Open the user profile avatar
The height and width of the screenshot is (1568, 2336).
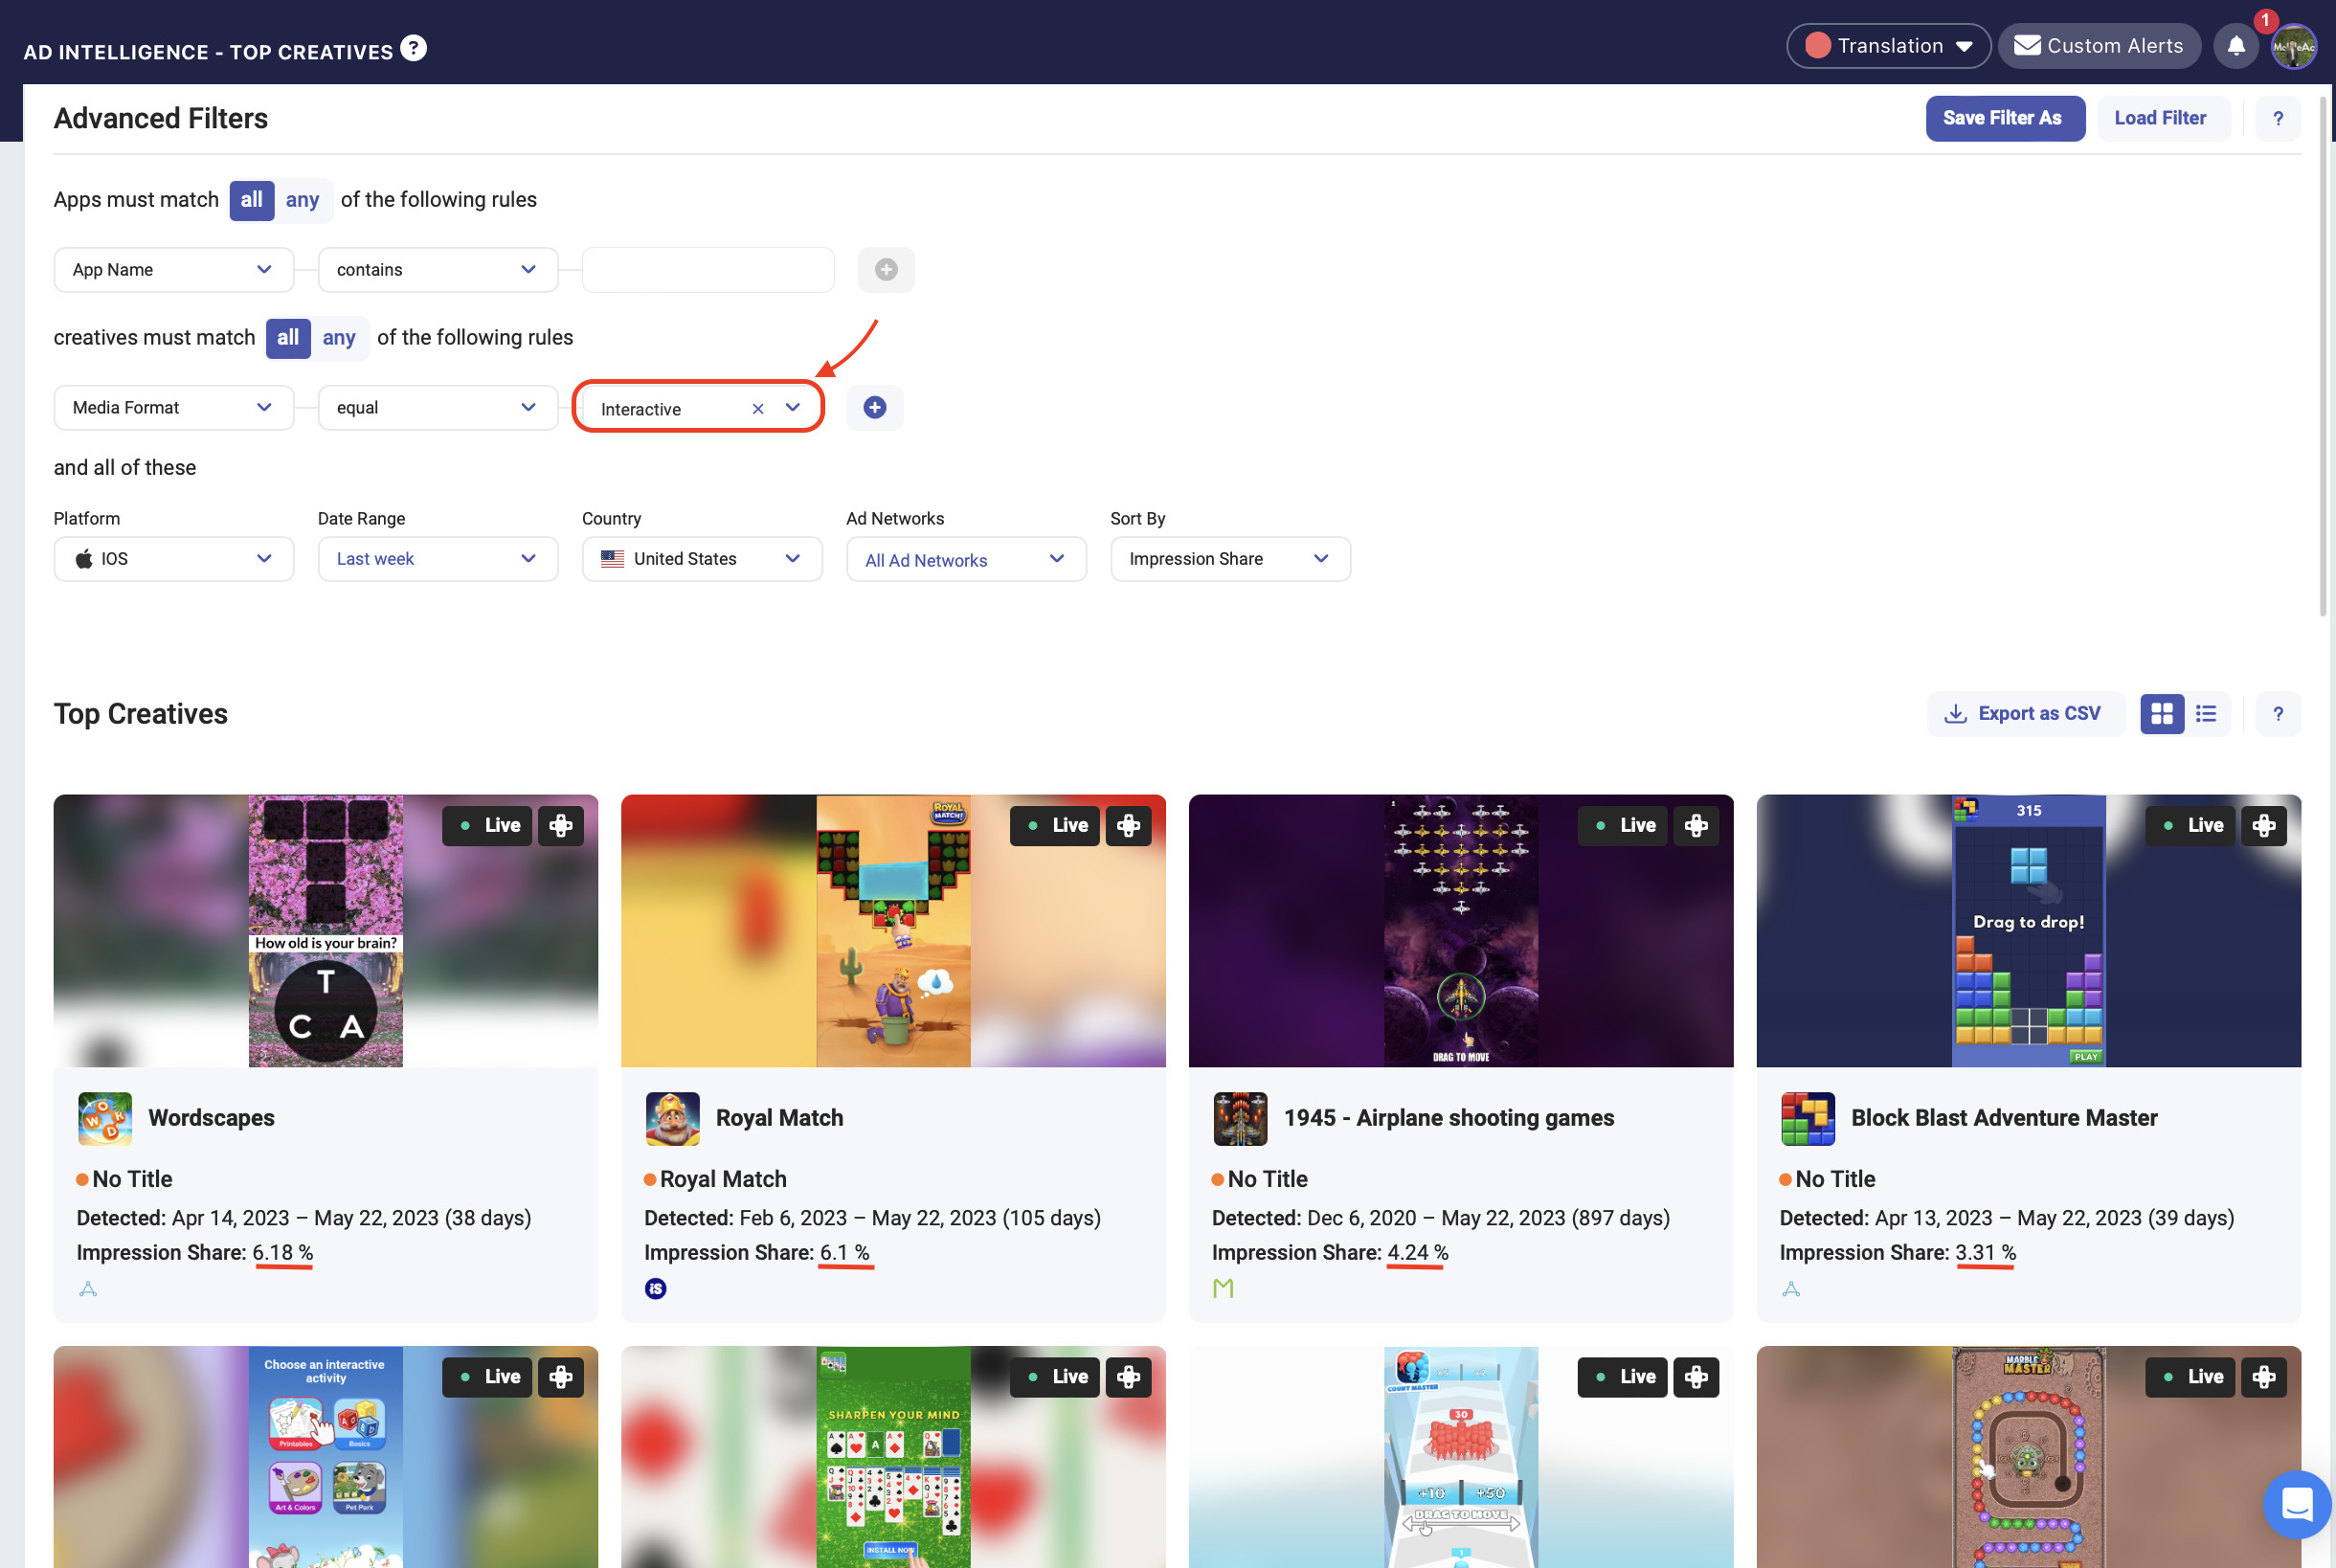[x=2293, y=46]
